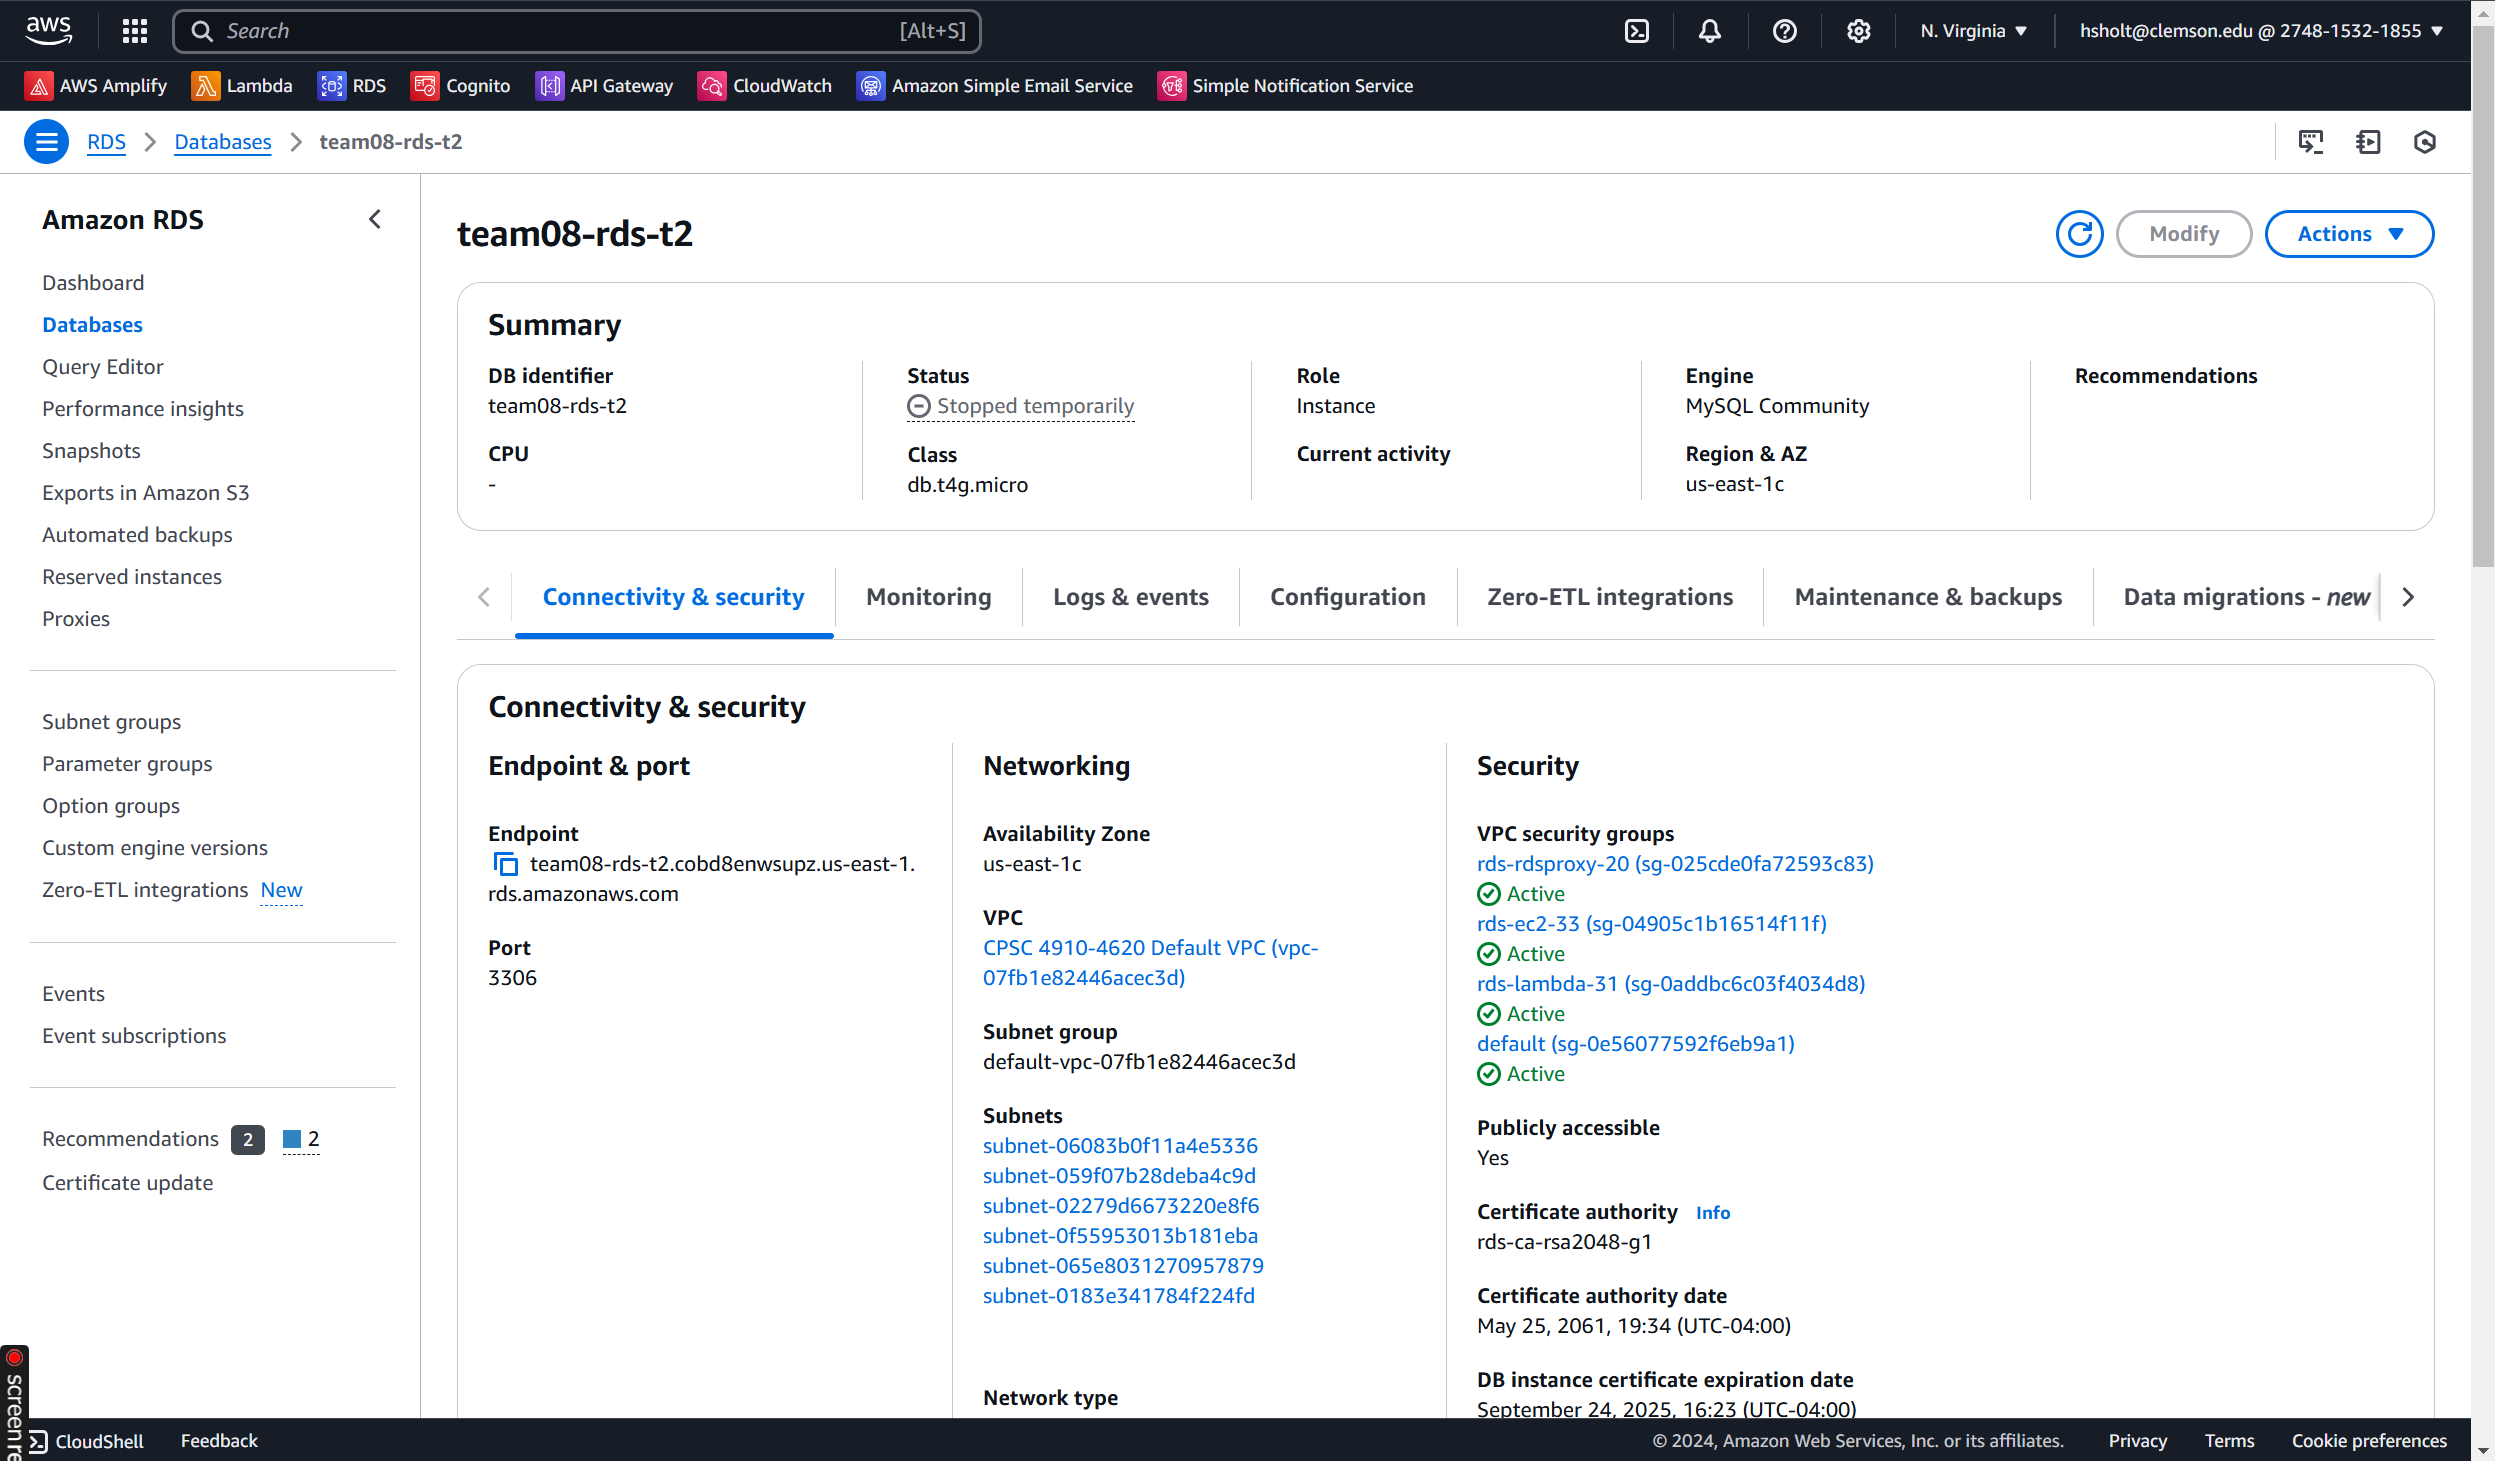
Task: Click the screen monitor icon near breadcrumb bar
Action: pyautogui.click(x=2311, y=142)
